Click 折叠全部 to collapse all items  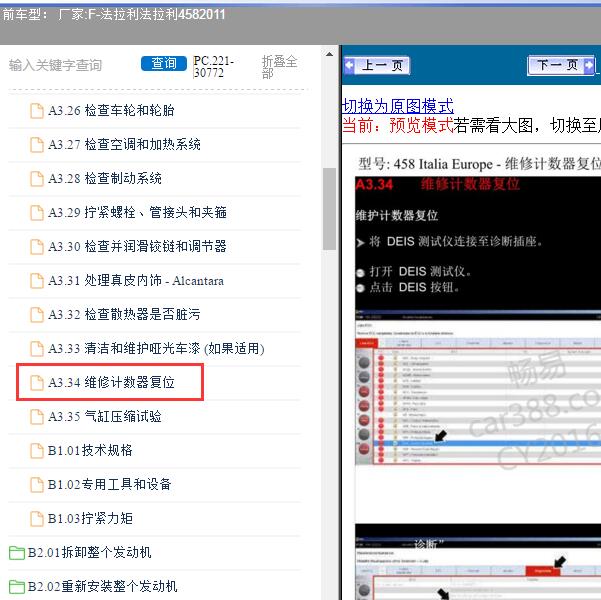(279, 67)
